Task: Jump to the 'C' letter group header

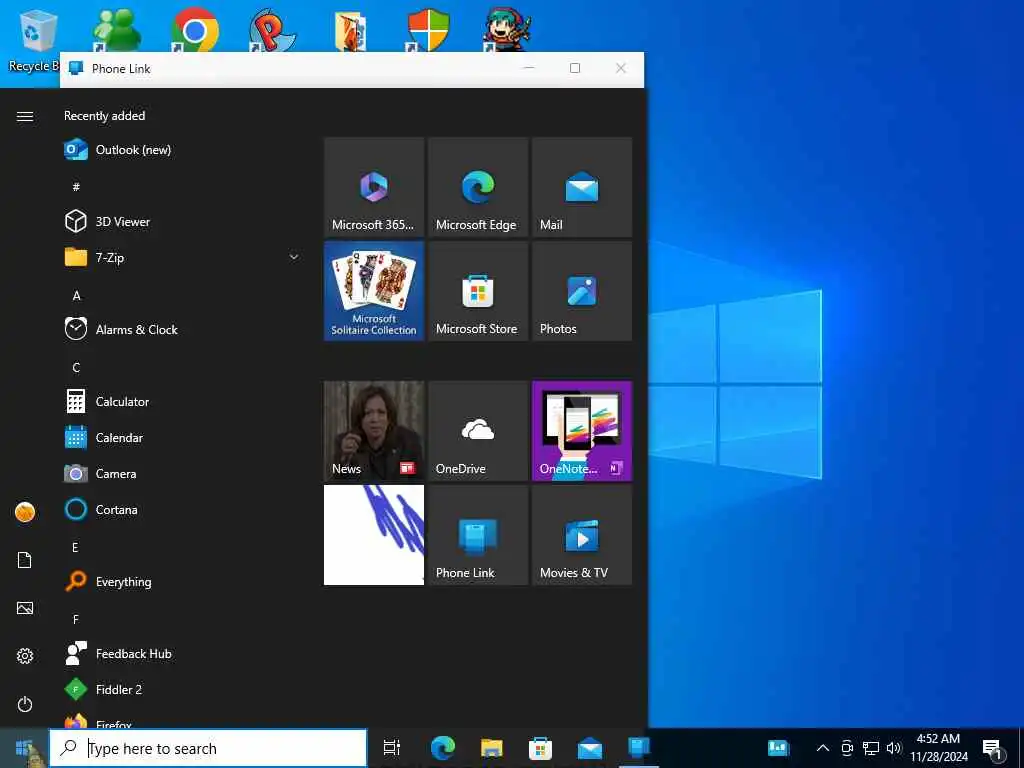Action: pos(76,367)
